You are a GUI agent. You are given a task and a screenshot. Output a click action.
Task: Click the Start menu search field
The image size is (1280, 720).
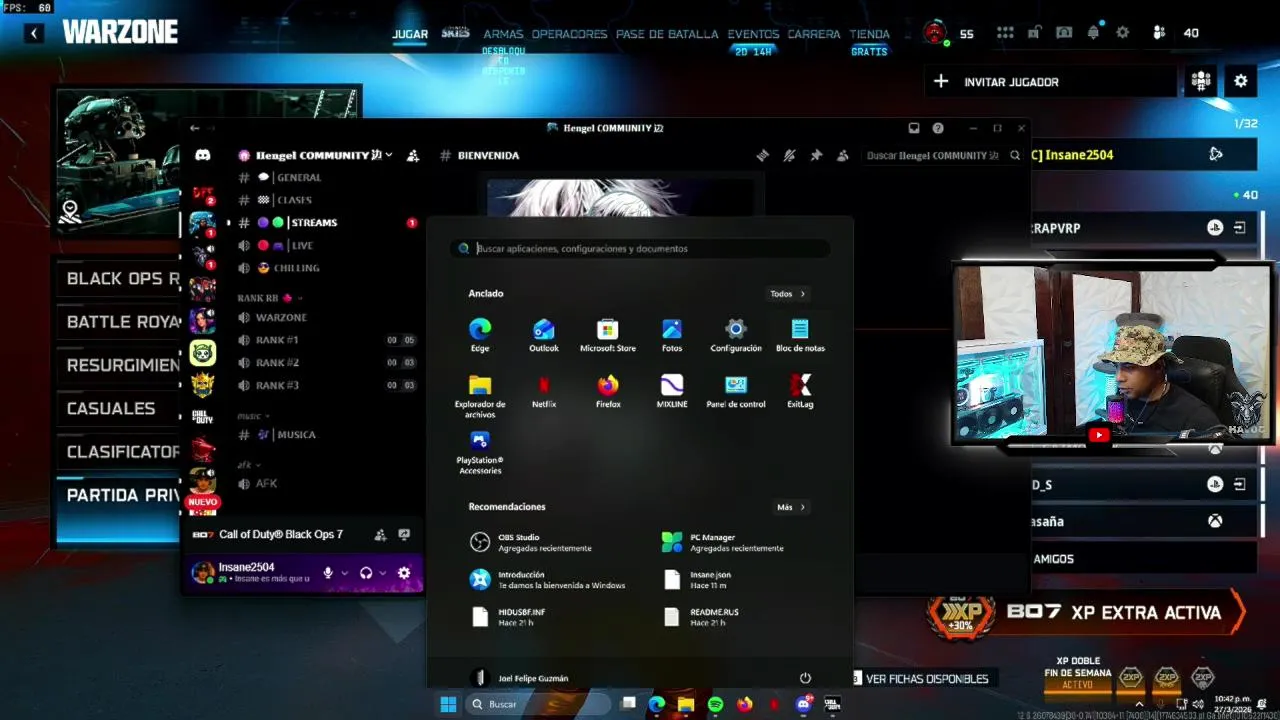pyautogui.click(x=640, y=248)
